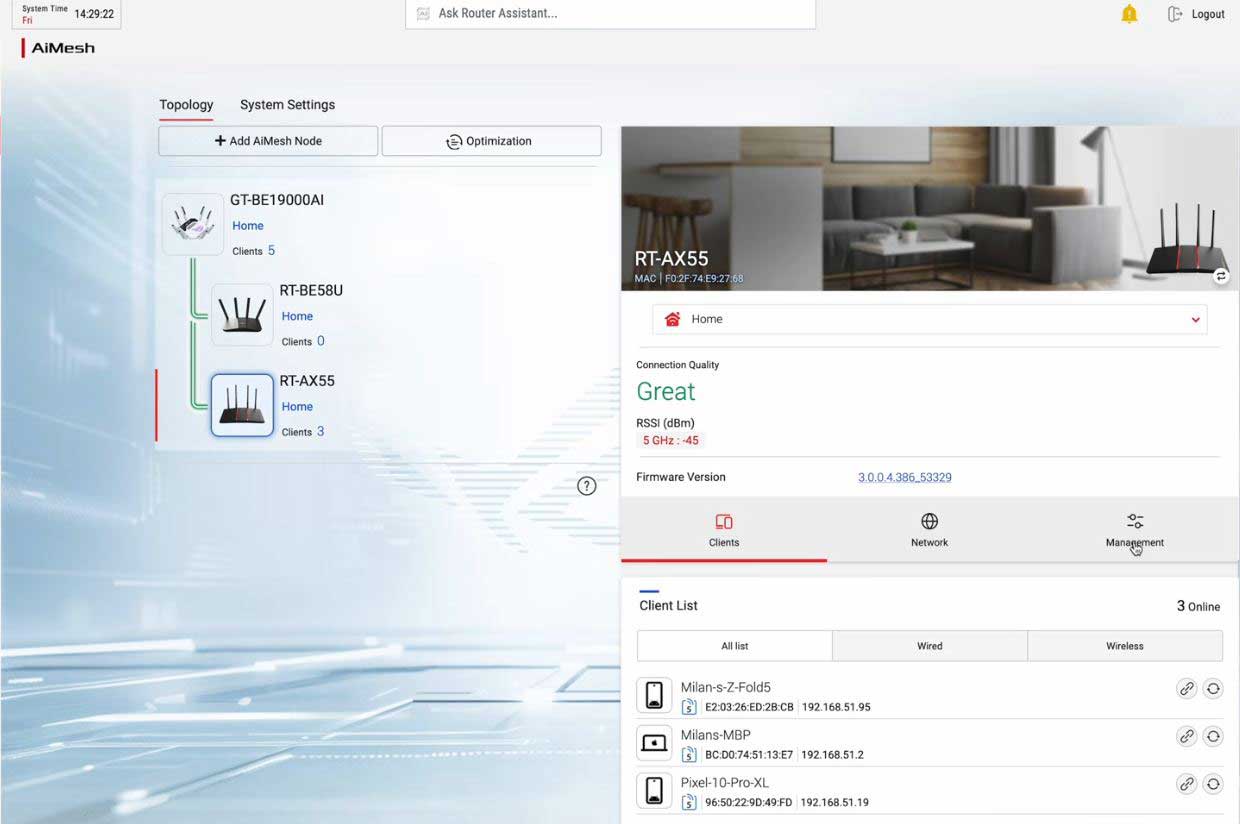
Task: Click the Router Assistant chat icon
Action: click(423, 14)
